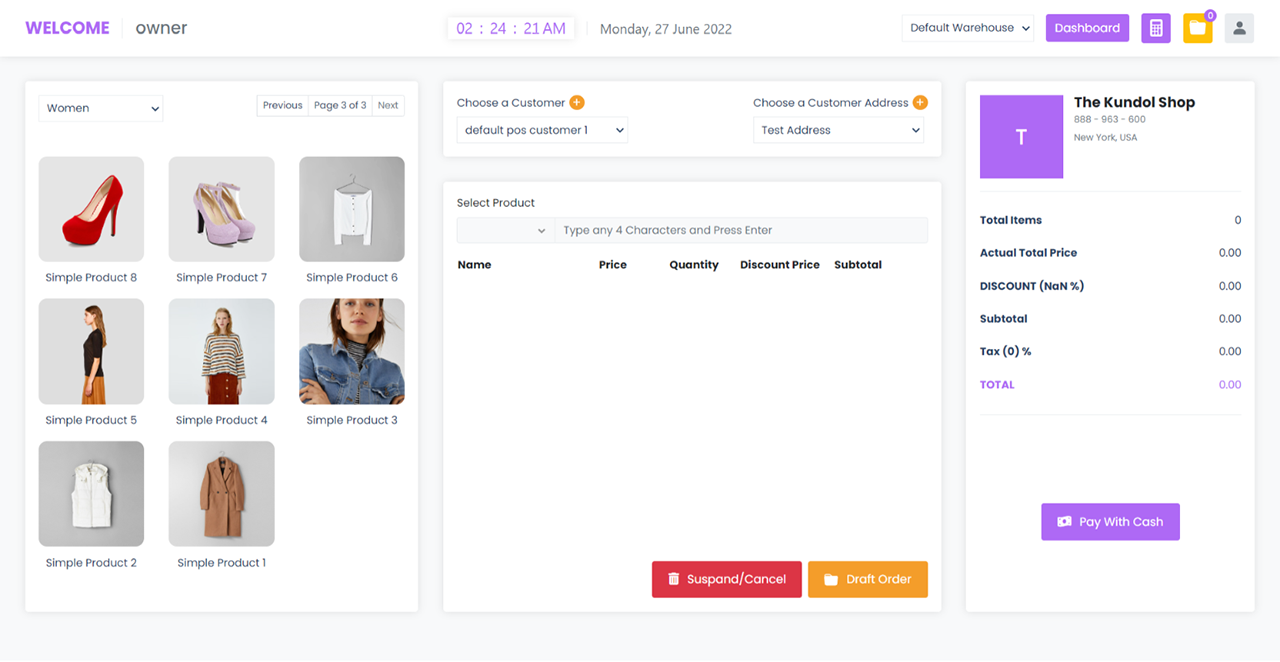Click Next to view more products
The width and height of the screenshot is (1280, 662).
[388, 104]
